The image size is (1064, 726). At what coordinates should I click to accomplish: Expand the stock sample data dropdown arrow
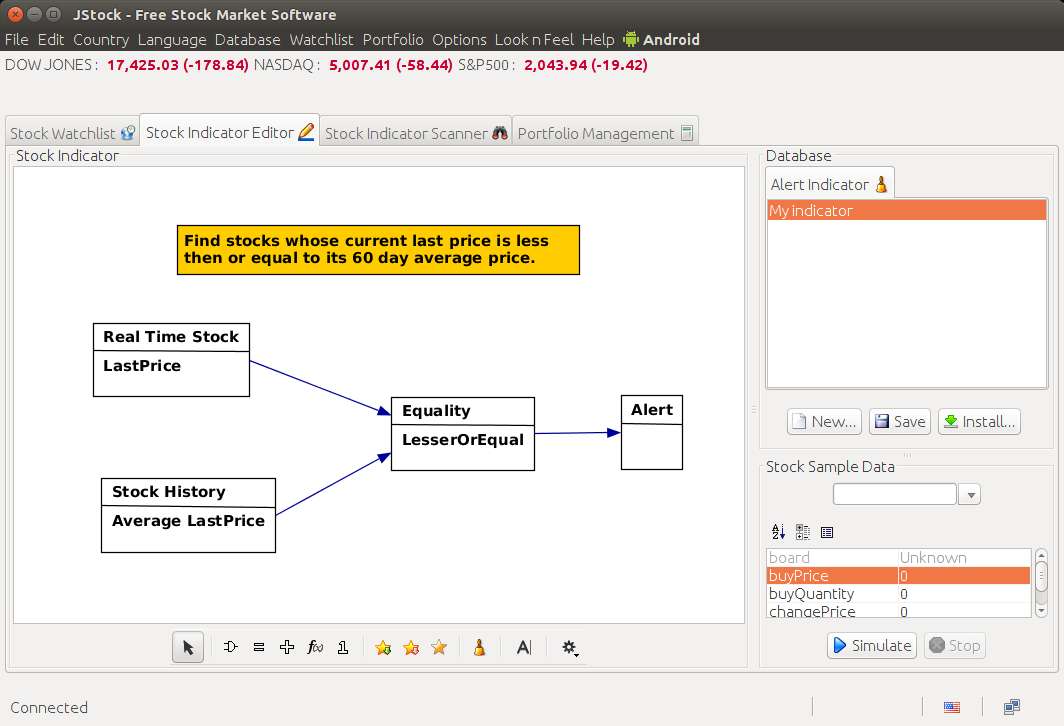(x=971, y=495)
